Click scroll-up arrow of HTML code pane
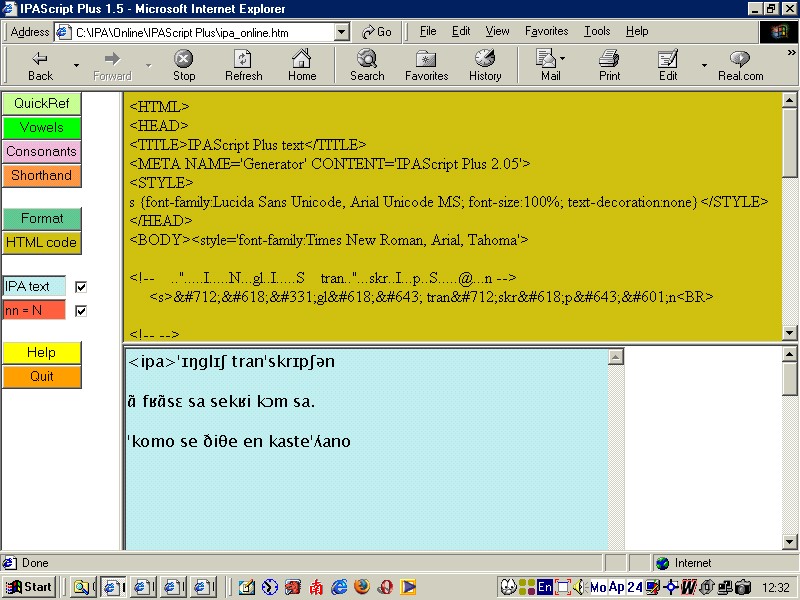Image resolution: width=800 pixels, height=600 pixels. [x=789, y=100]
